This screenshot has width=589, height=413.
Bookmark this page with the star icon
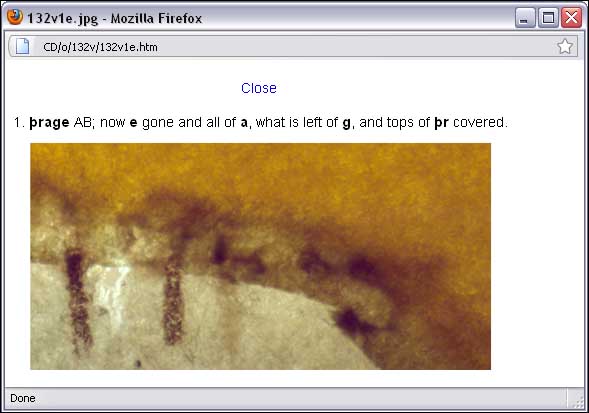tap(565, 46)
